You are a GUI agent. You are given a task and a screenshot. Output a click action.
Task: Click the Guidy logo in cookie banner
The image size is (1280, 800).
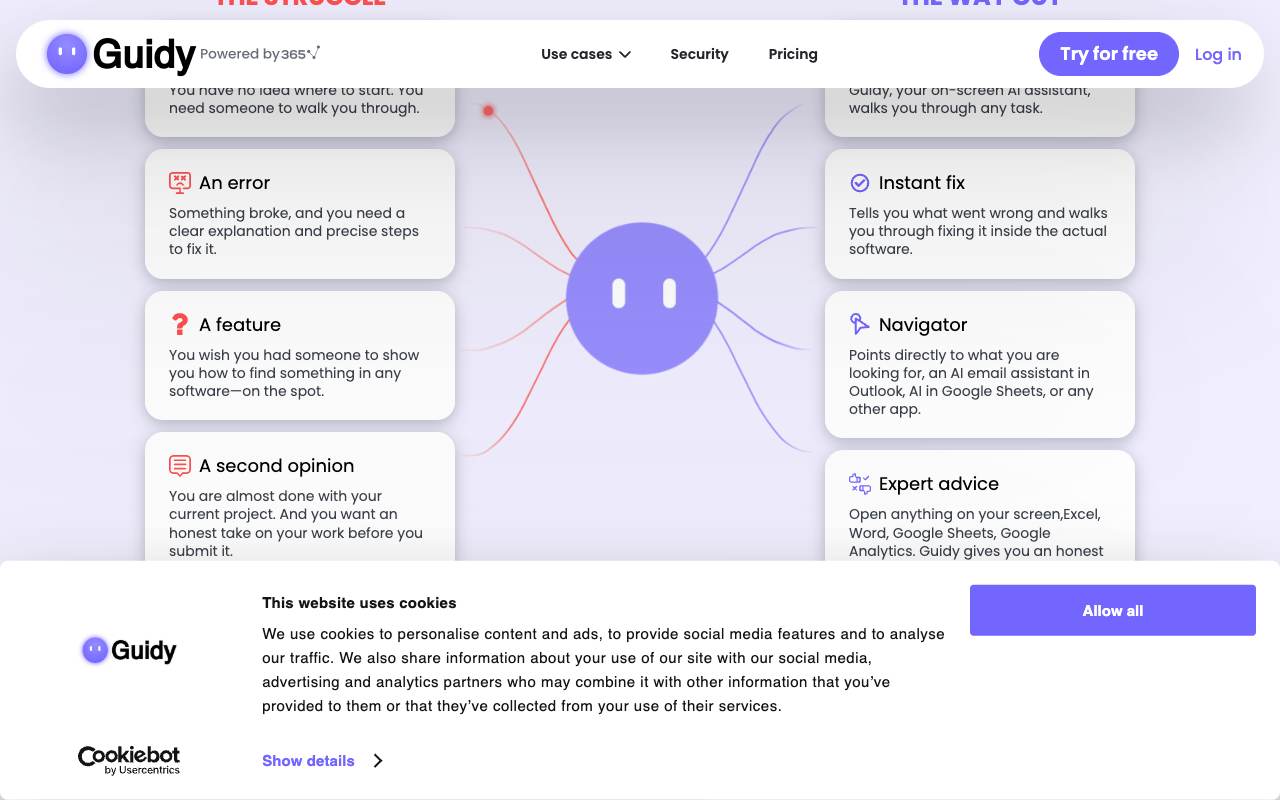click(129, 650)
